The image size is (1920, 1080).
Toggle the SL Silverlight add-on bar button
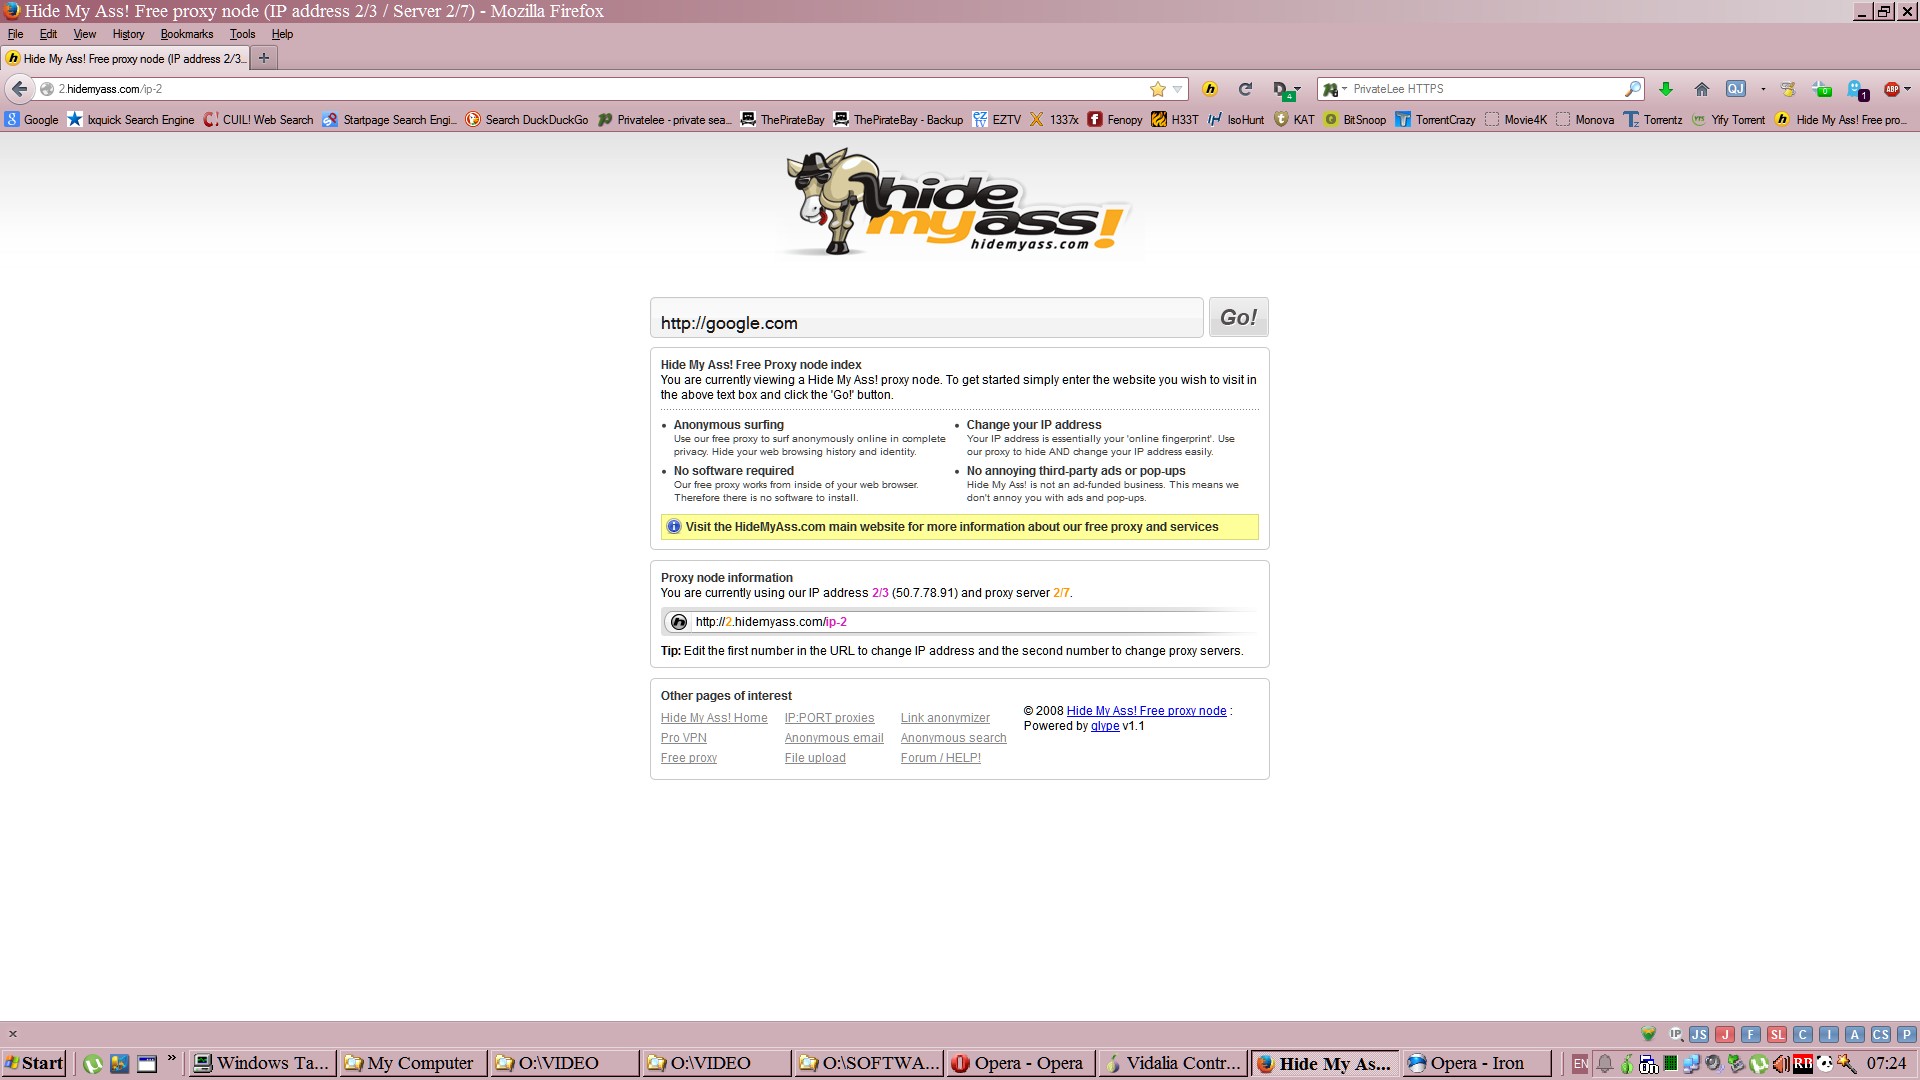pyautogui.click(x=1777, y=1035)
